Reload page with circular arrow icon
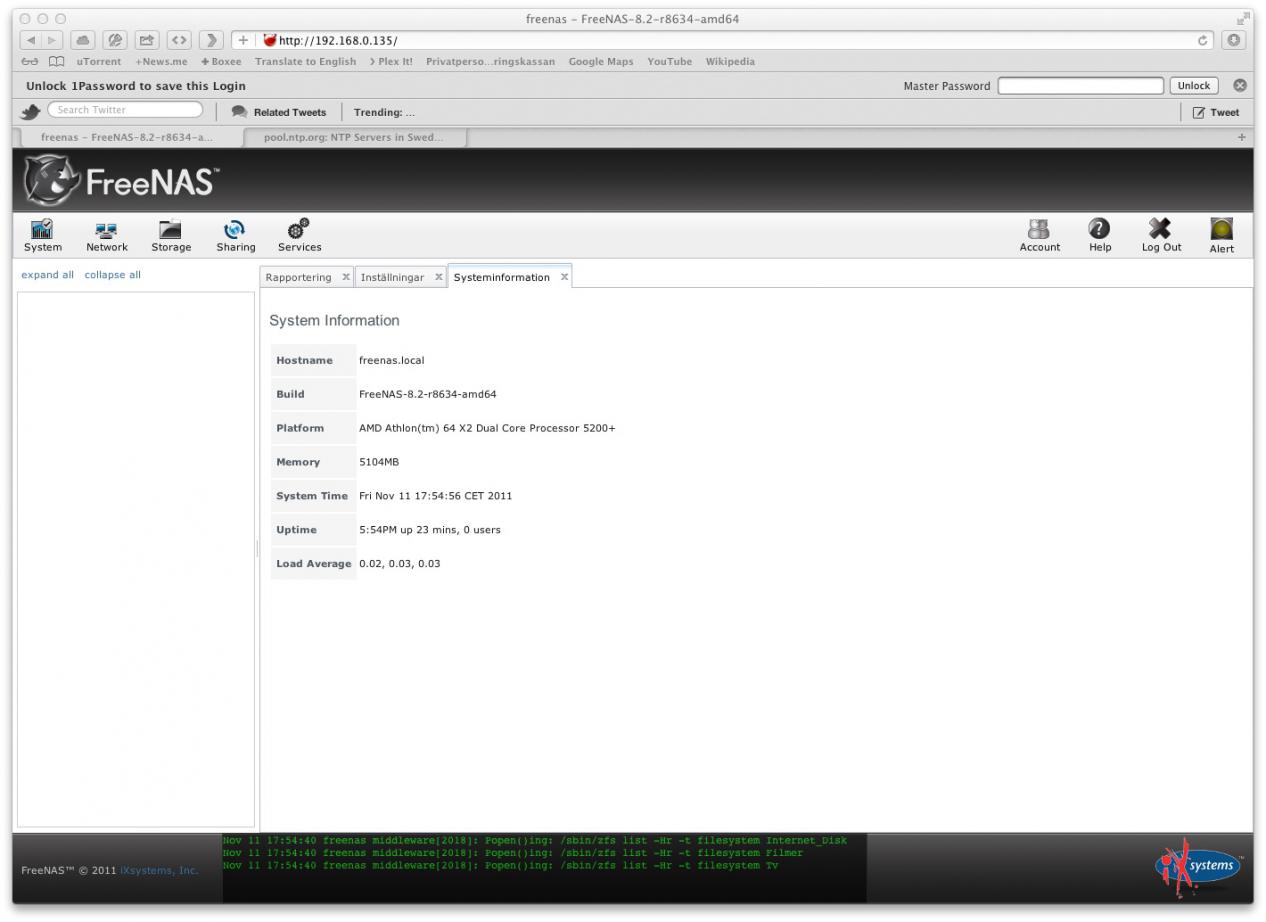The width and height of the screenshot is (1266, 922). [1204, 40]
